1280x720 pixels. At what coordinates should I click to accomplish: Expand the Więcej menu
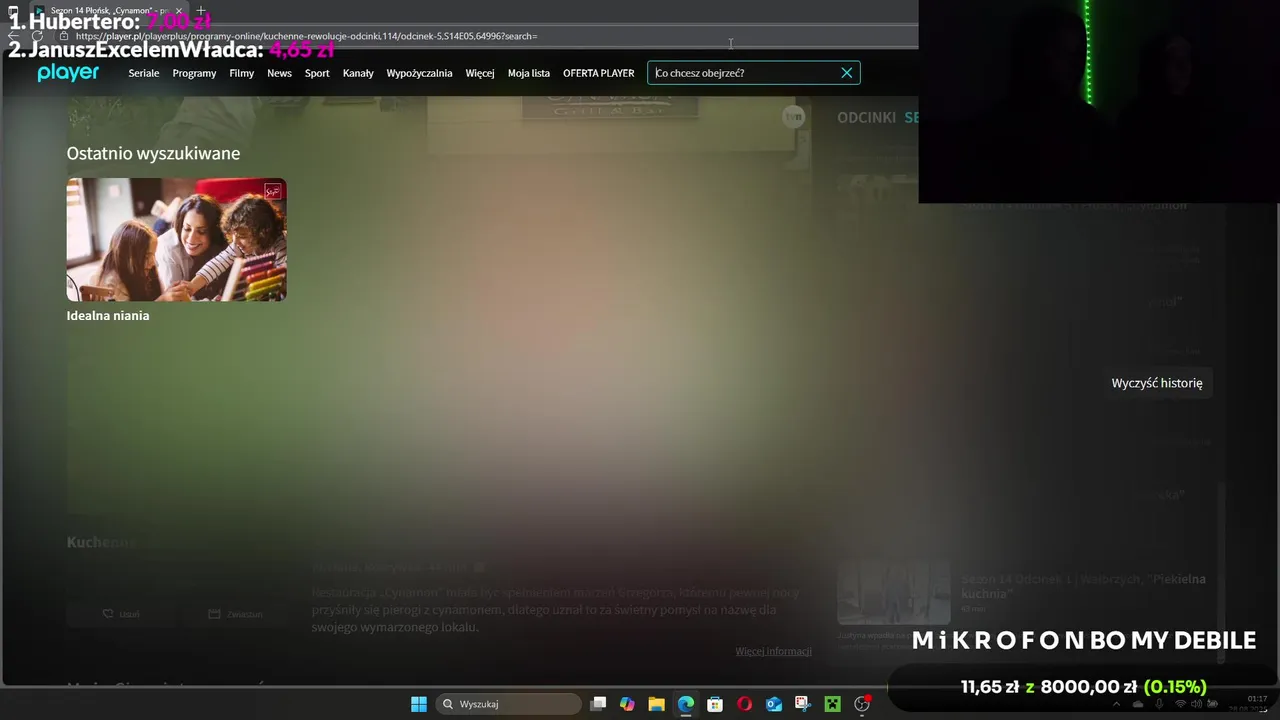click(480, 73)
